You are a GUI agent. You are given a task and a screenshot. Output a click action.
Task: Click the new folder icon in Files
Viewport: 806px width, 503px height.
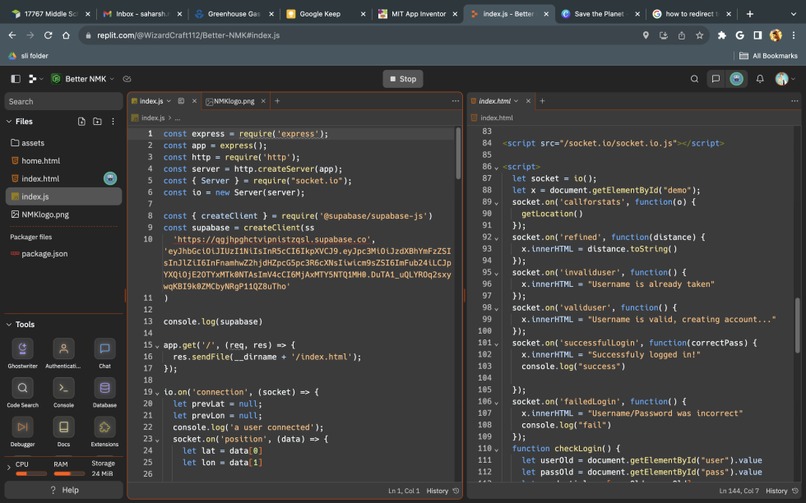click(x=97, y=121)
